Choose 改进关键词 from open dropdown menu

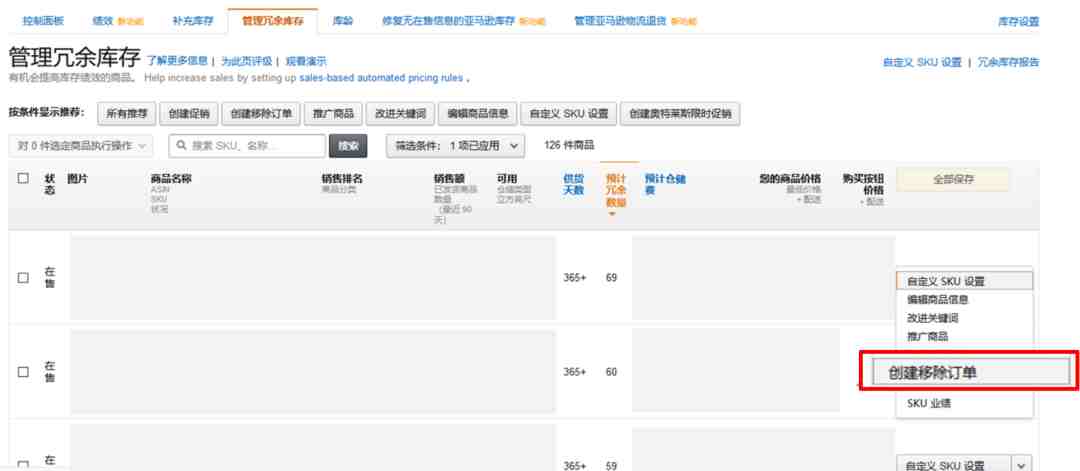point(933,318)
